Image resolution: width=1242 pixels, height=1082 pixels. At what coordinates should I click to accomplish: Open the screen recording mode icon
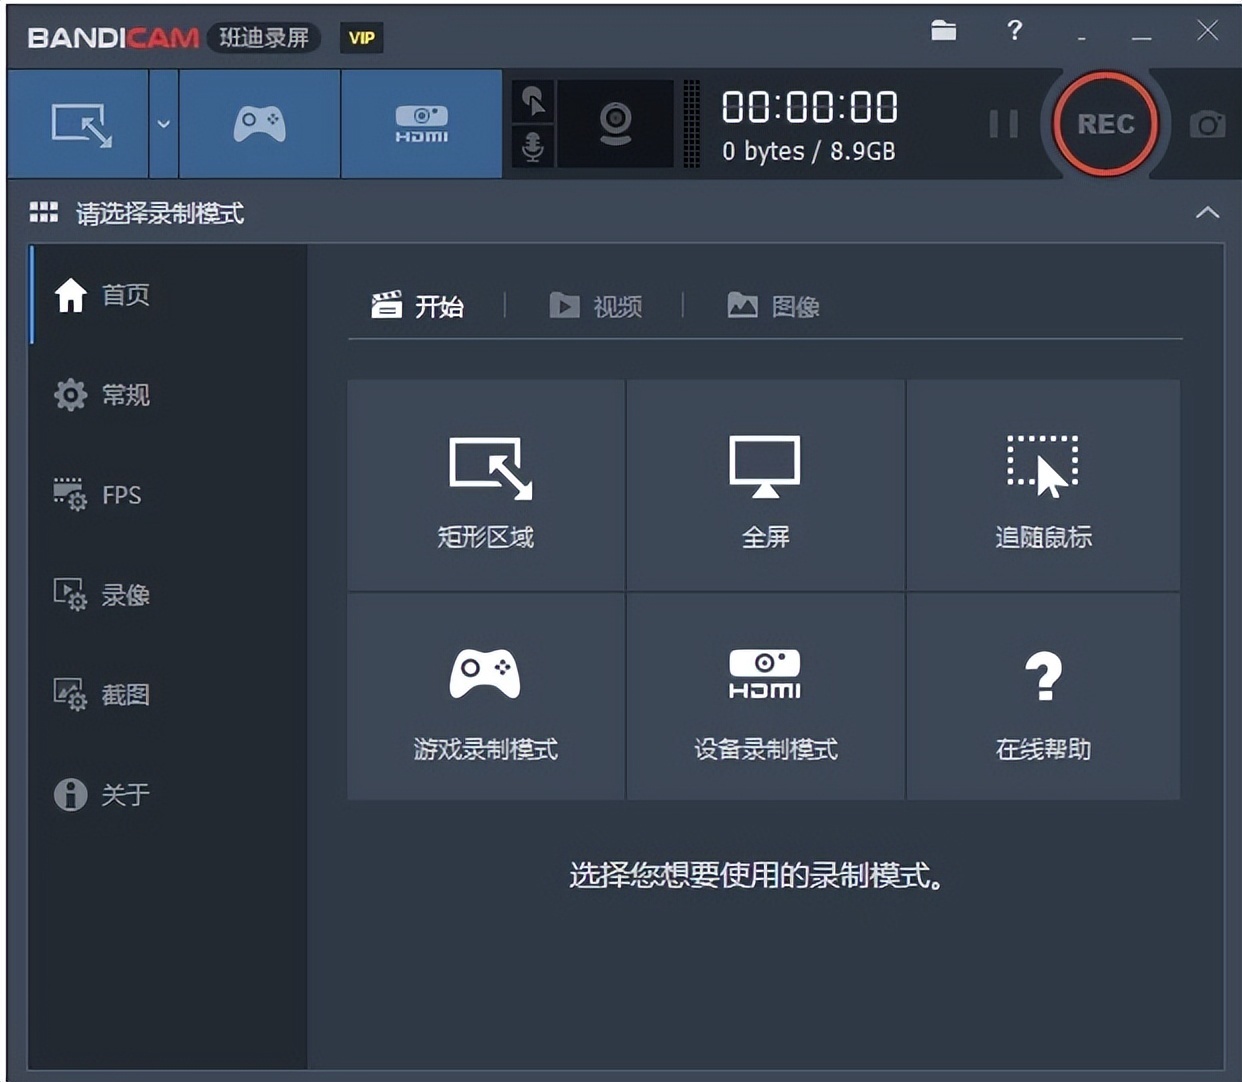[80, 125]
